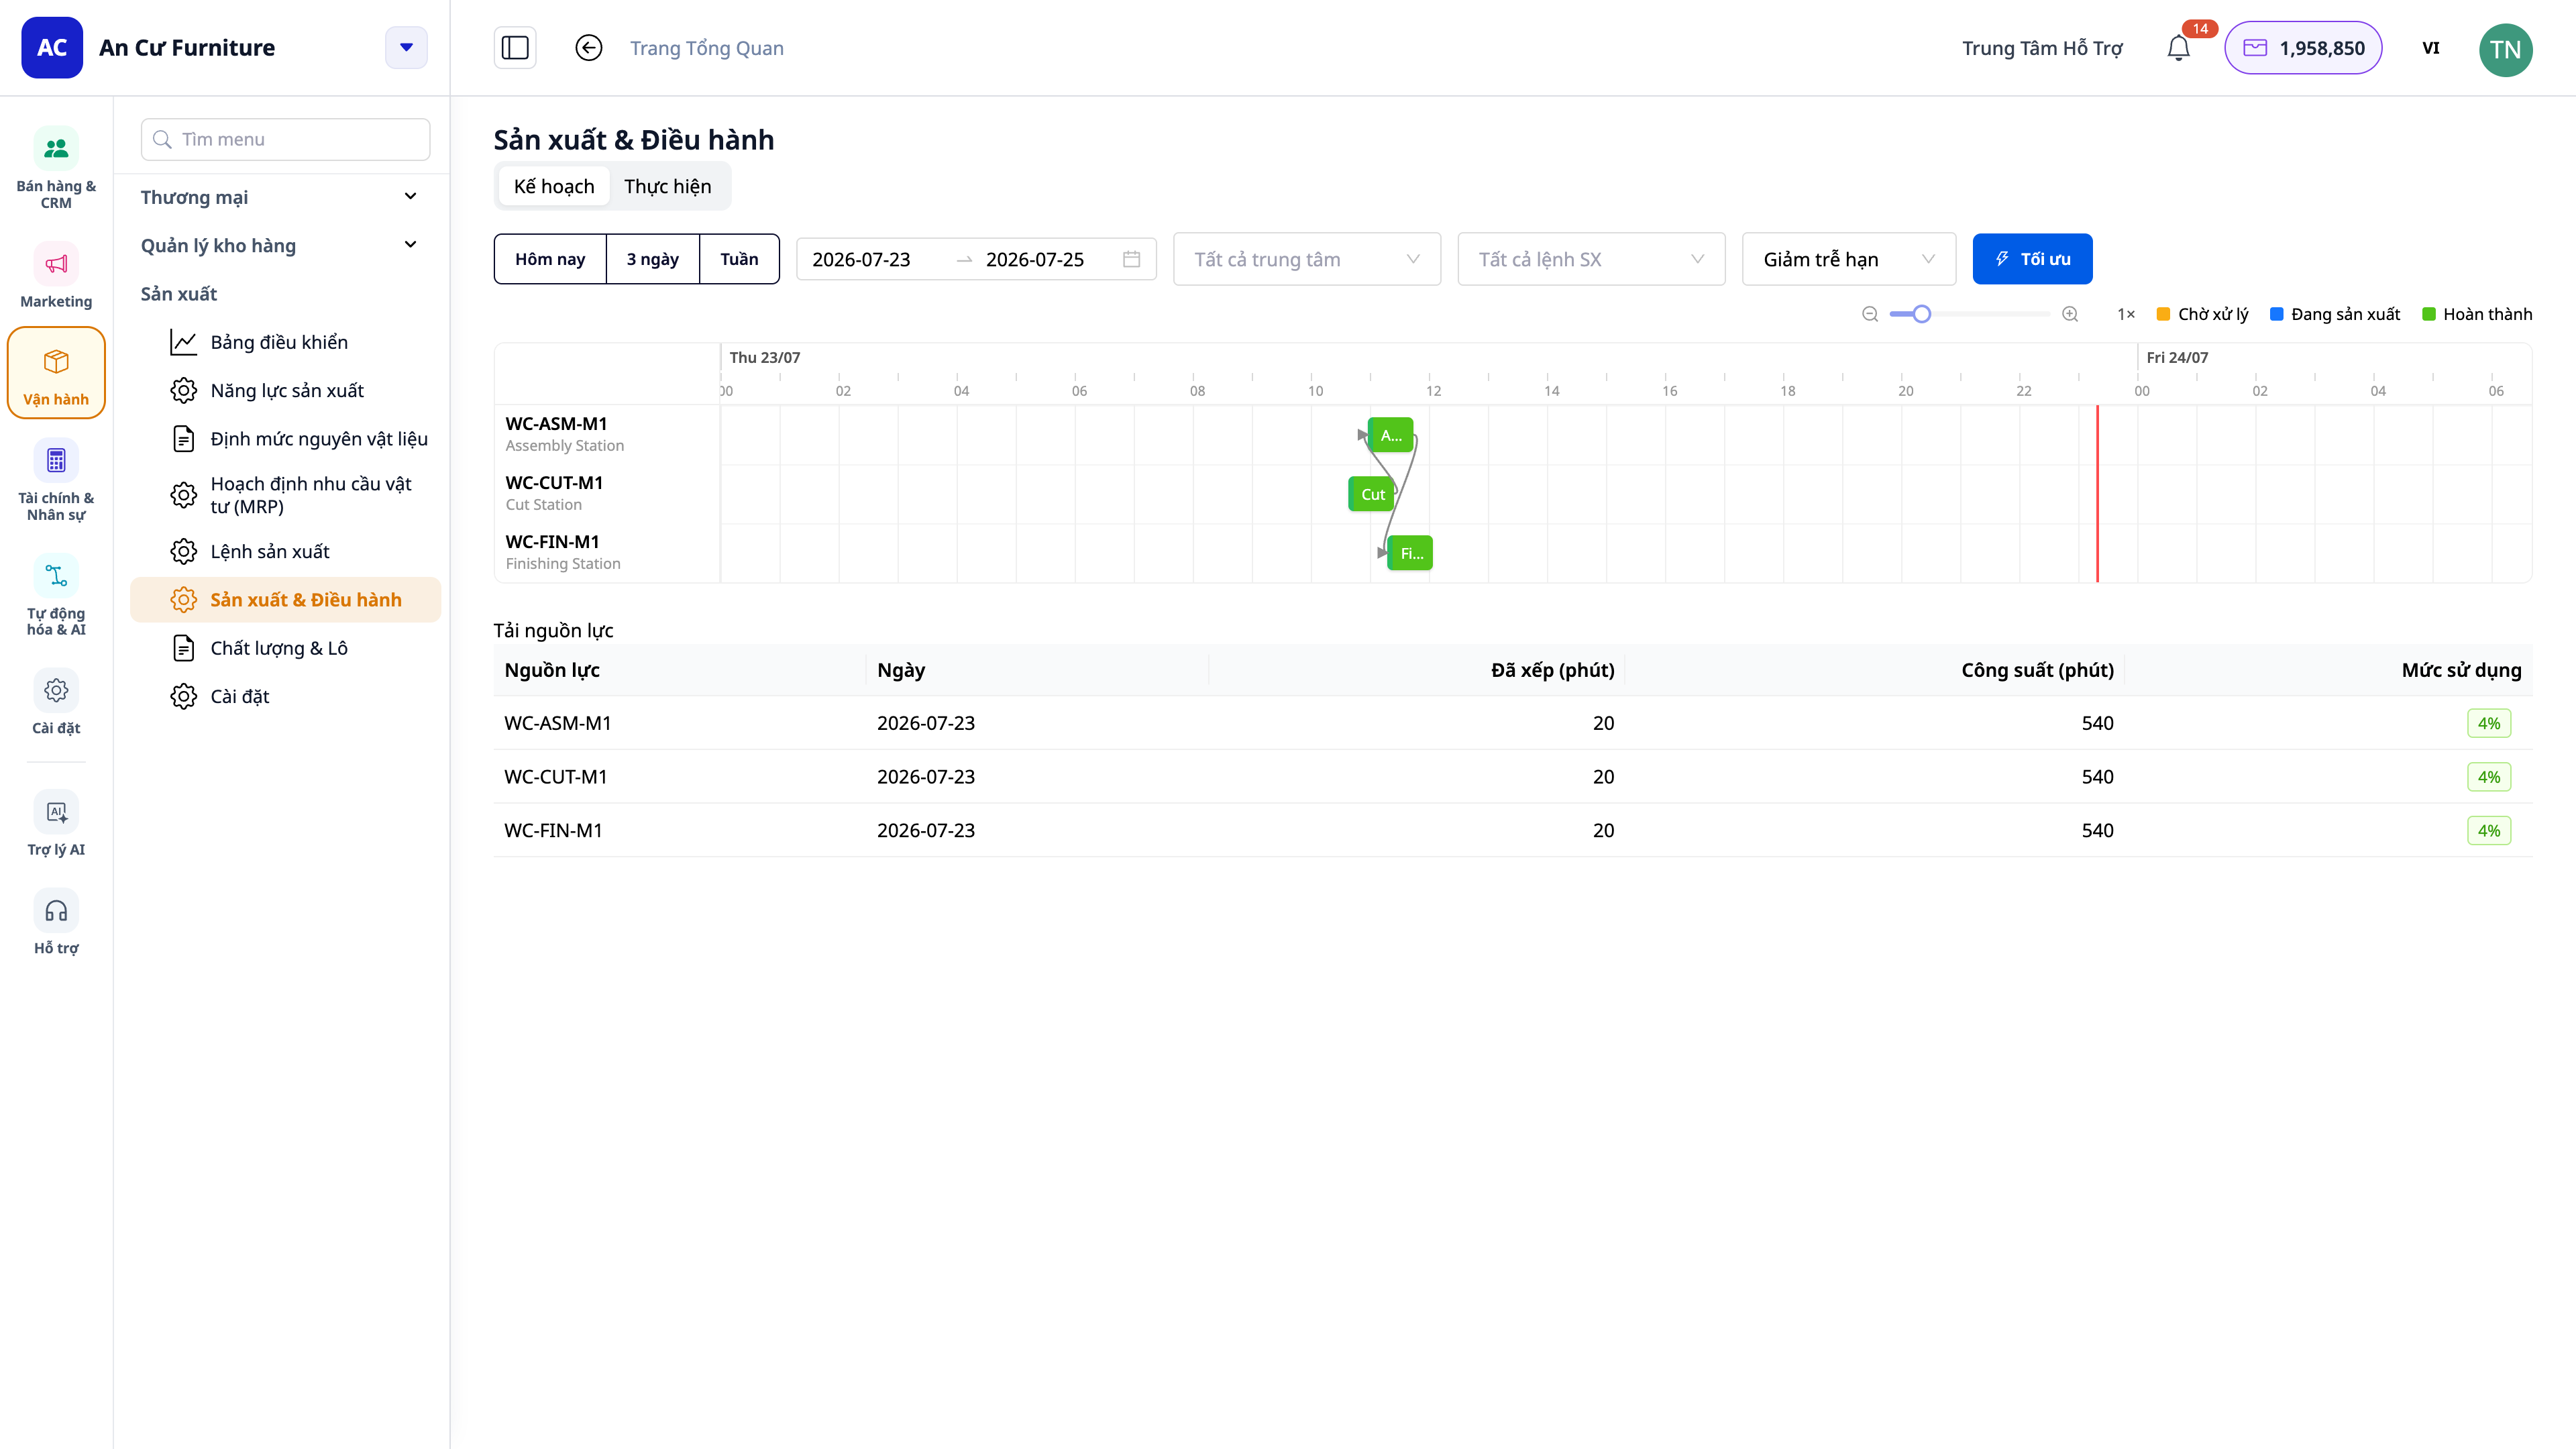
Task: Click the AC company logo
Action: pyautogui.click(x=52, y=47)
